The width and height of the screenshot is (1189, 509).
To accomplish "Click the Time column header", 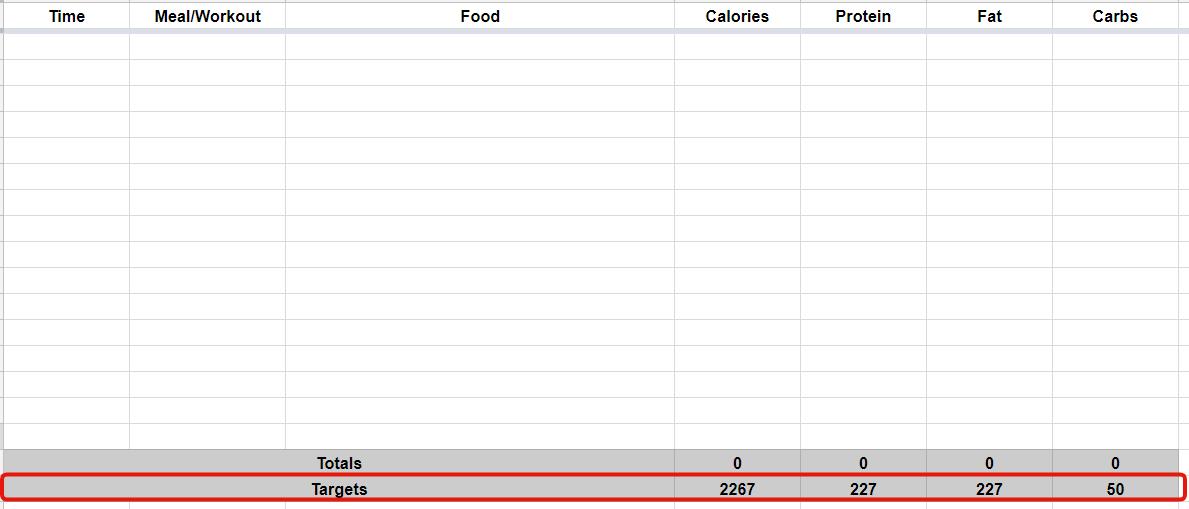I will coord(67,16).
